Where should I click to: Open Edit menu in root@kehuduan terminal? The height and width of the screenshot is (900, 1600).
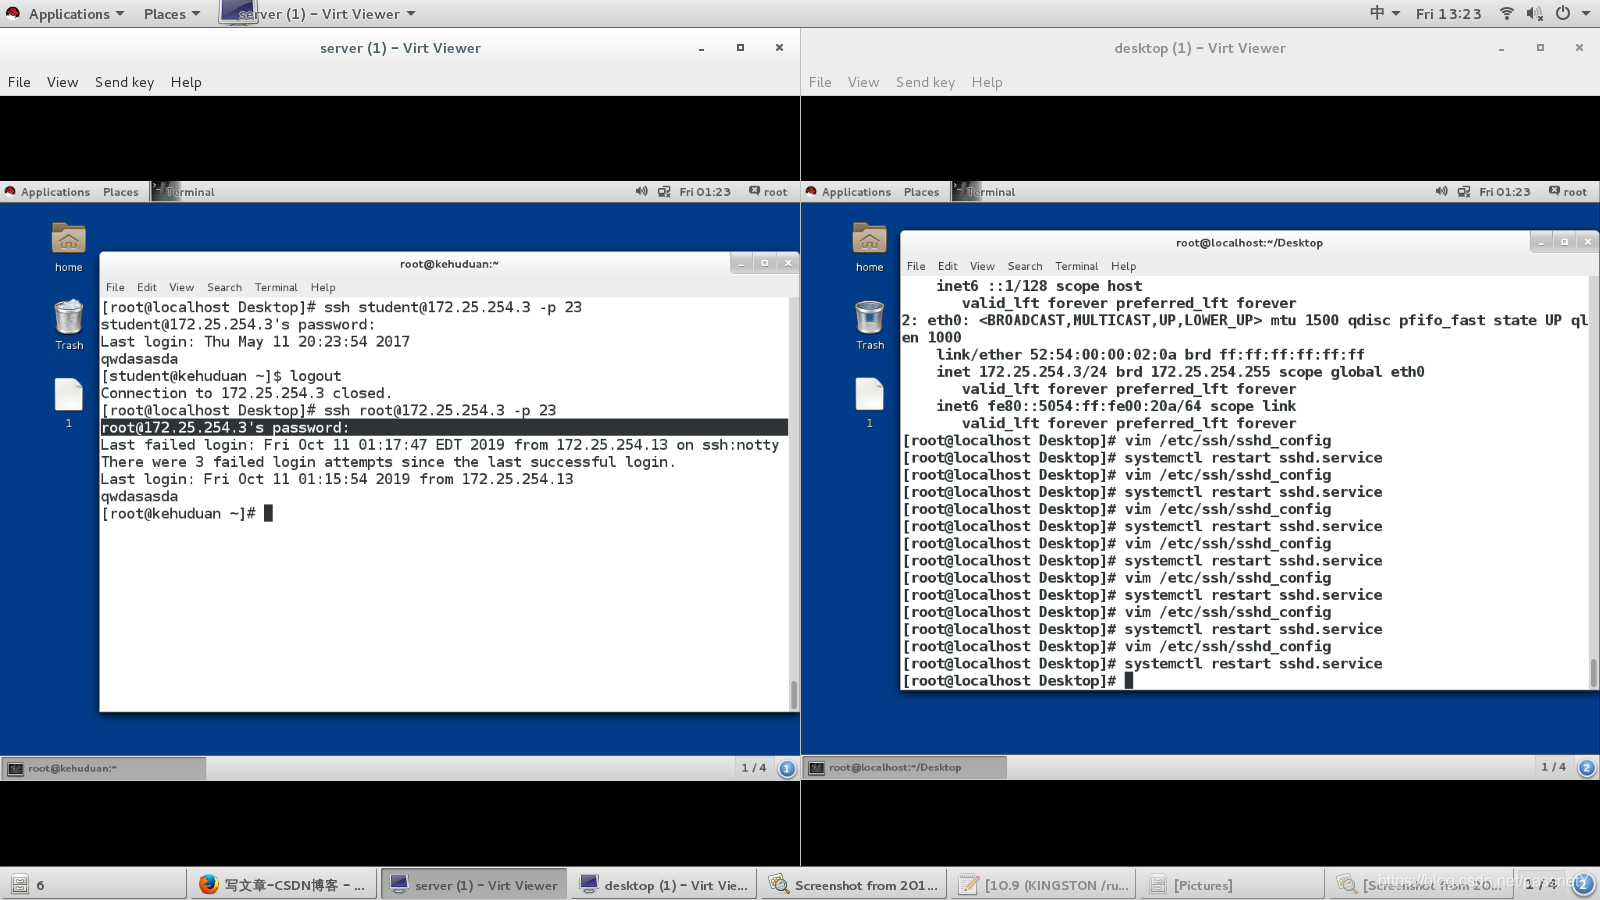pos(147,287)
